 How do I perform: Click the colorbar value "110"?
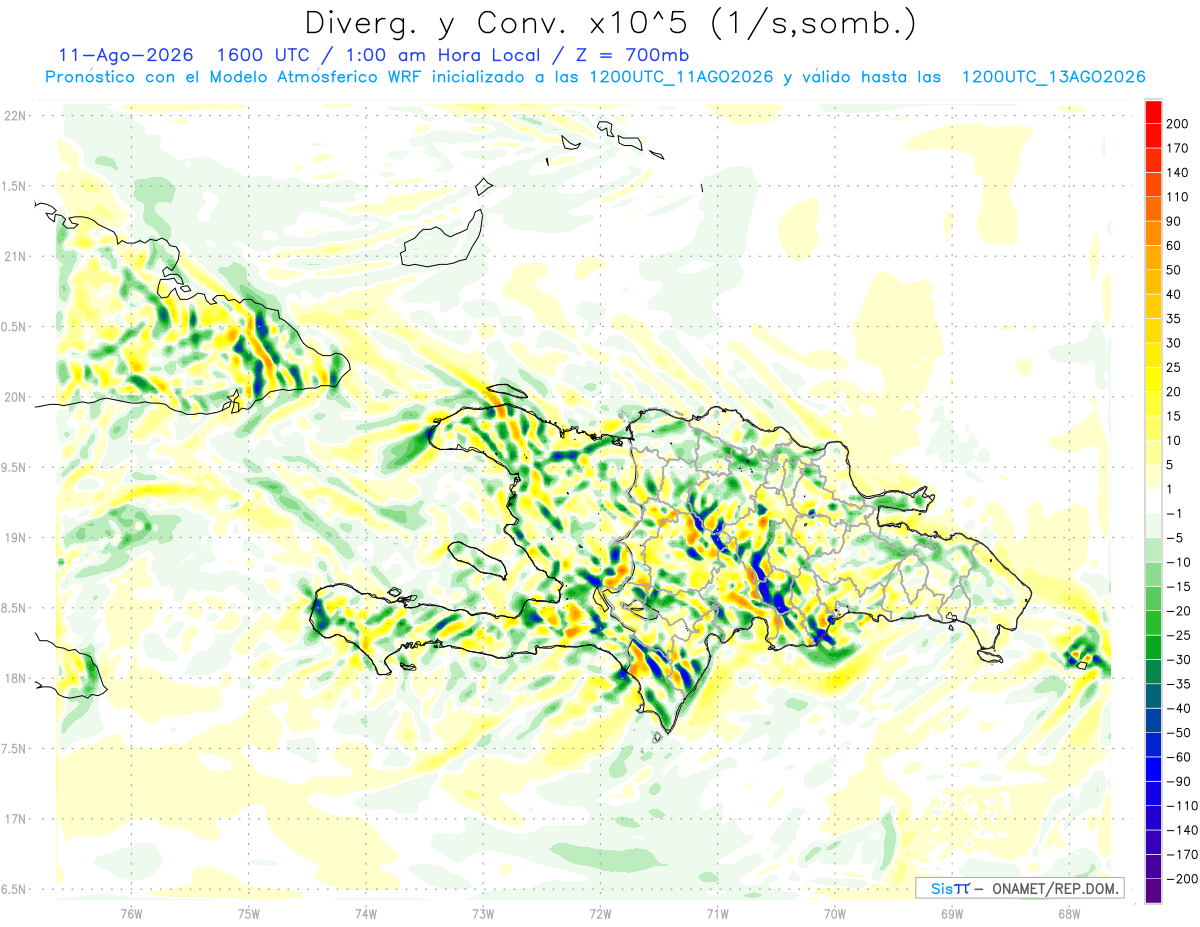[x=1177, y=197]
